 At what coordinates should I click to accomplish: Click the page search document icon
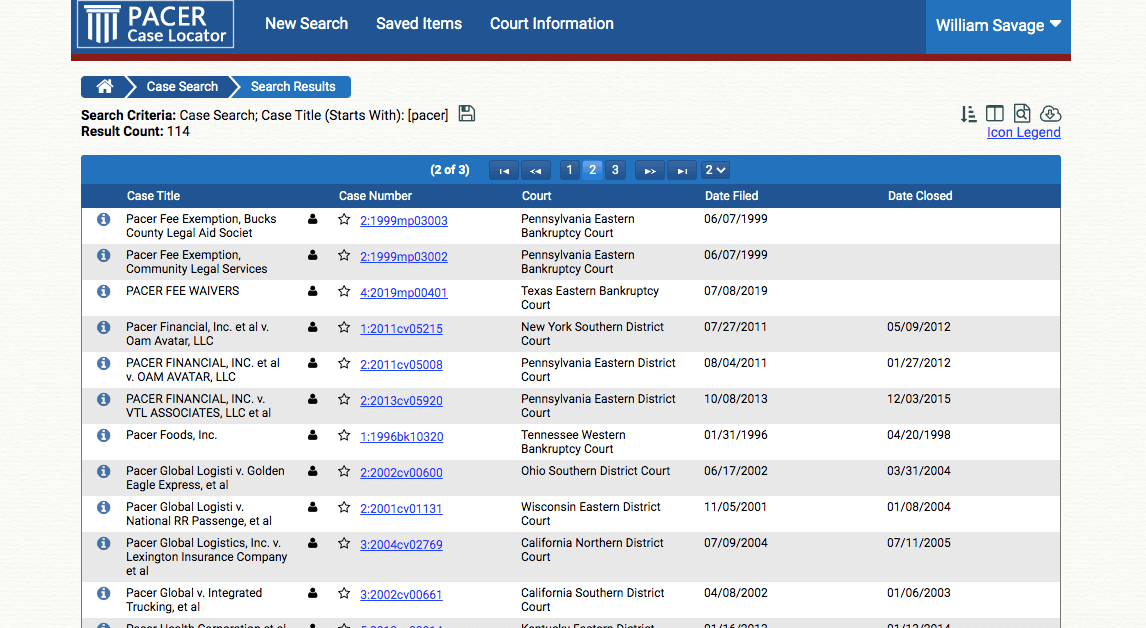(x=1022, y=113)
